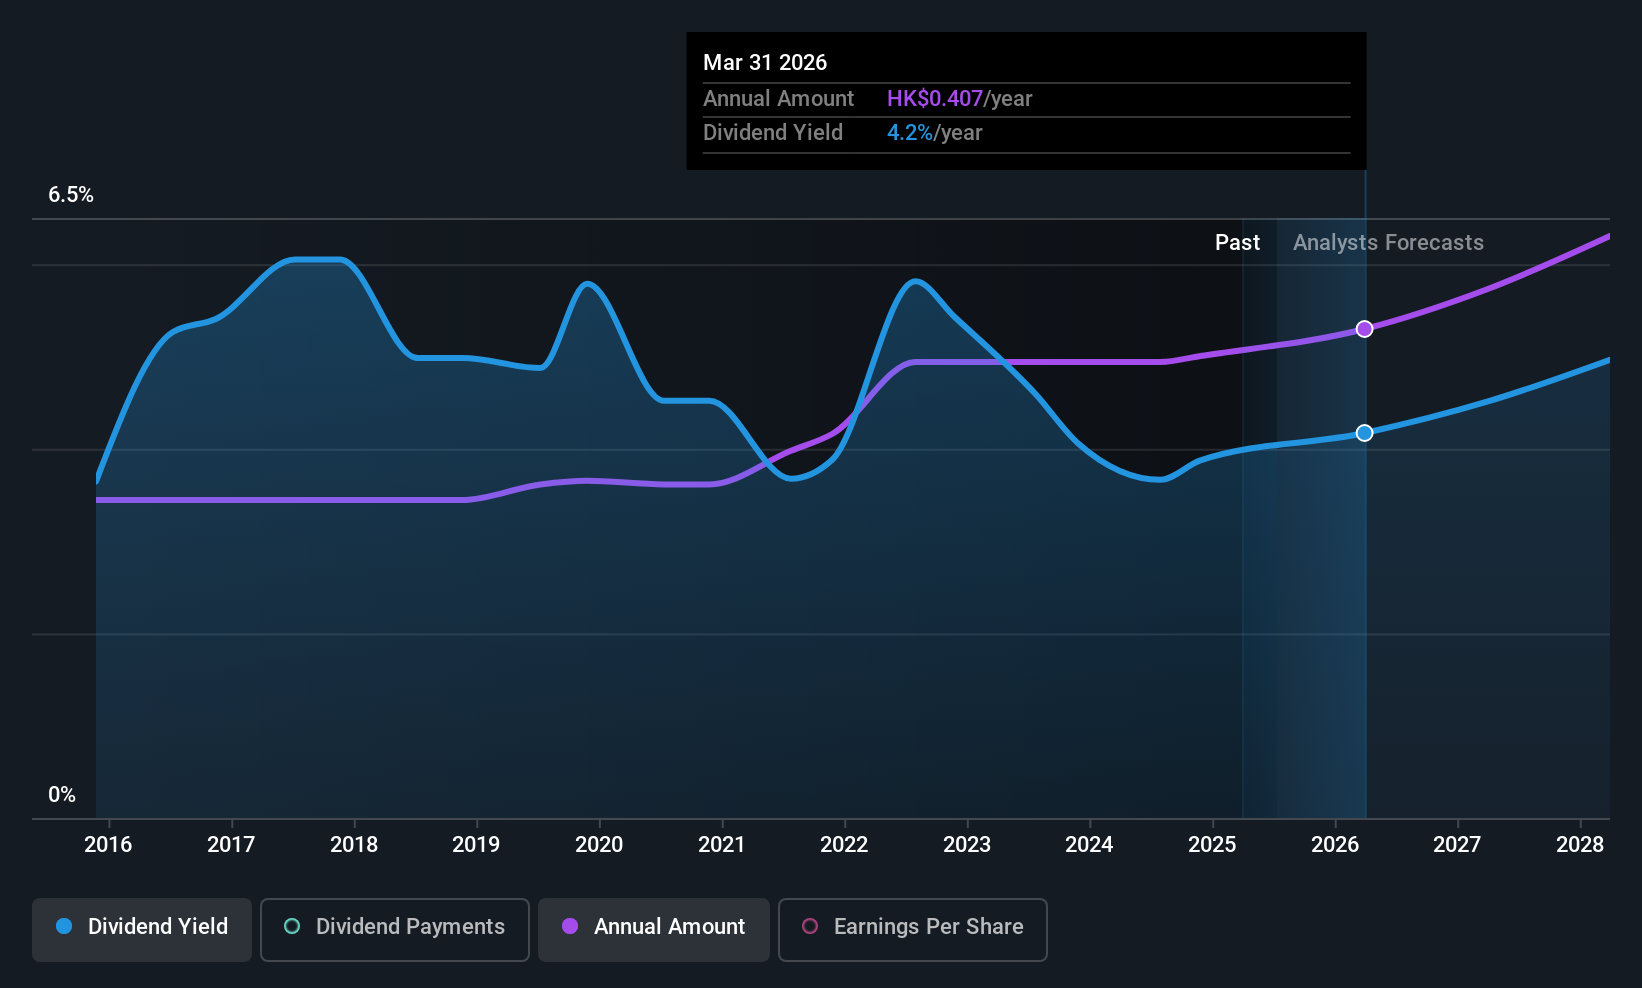Click the 2025 x-axis label
1642x988 pixels.
tap(1212, 845)
